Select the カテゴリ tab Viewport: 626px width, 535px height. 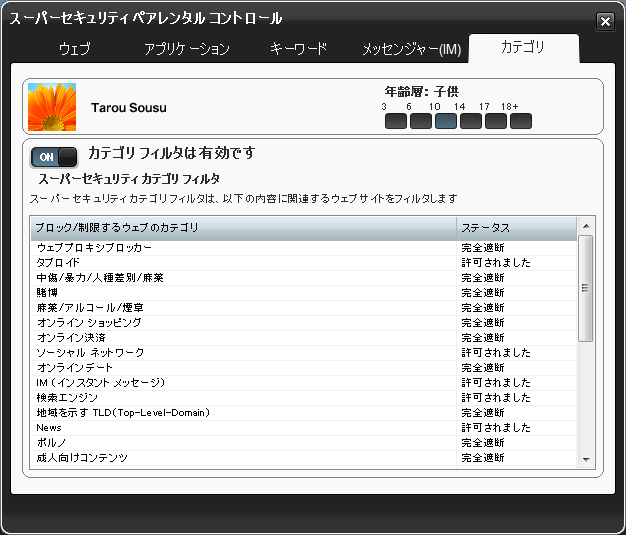coord(523,48)
